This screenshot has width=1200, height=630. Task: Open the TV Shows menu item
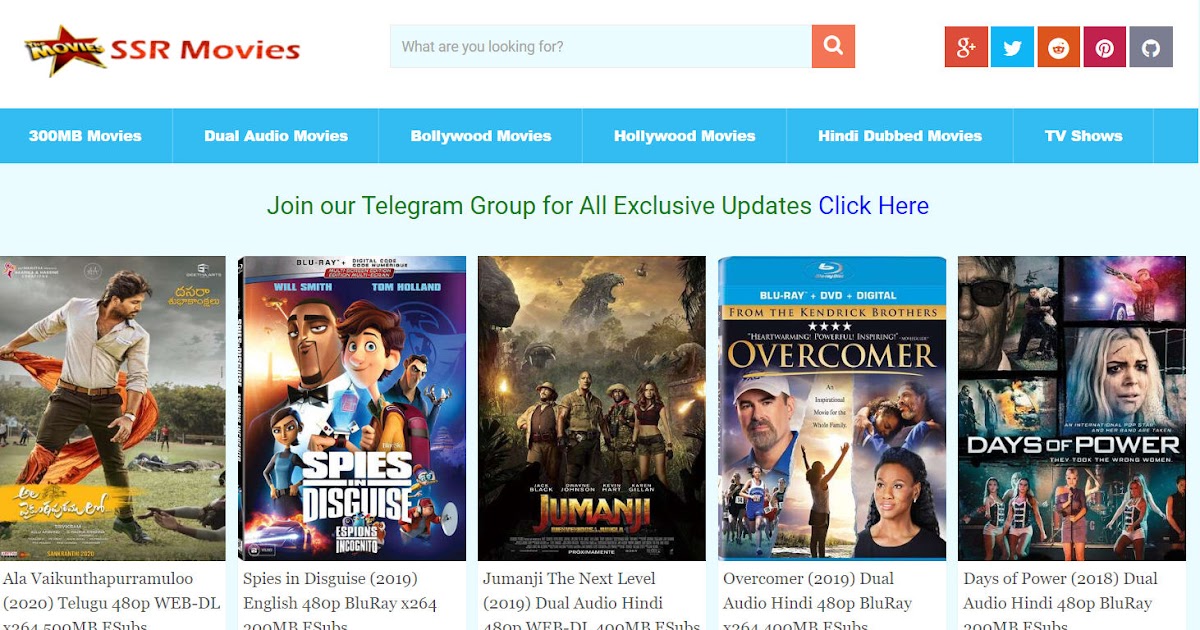tap(1084, 136)
